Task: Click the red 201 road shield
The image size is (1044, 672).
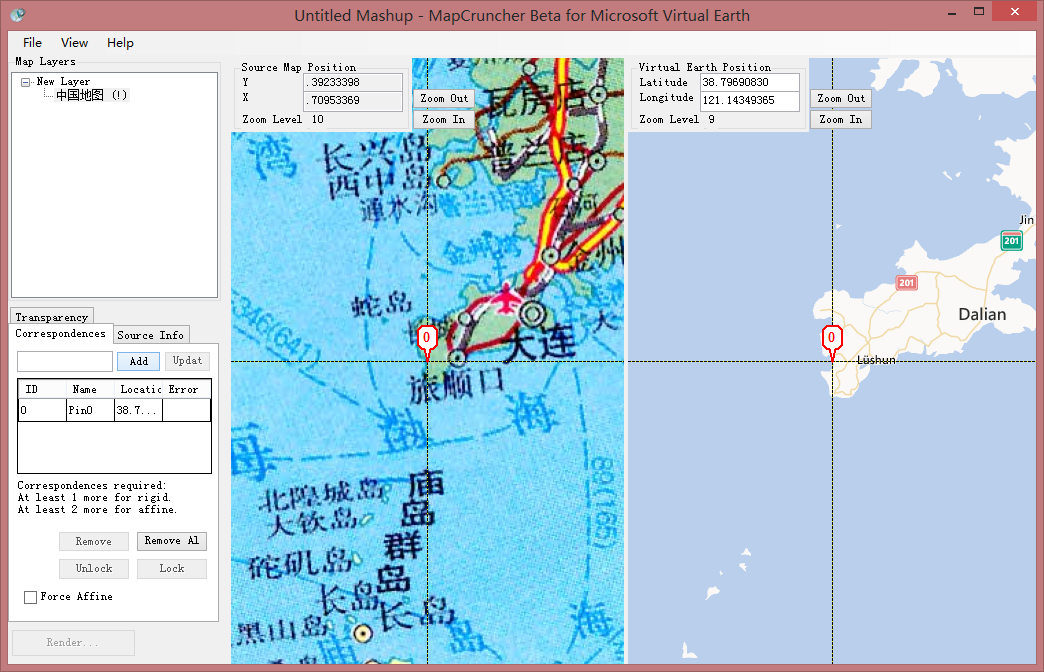Action: [x=906, y=282]
